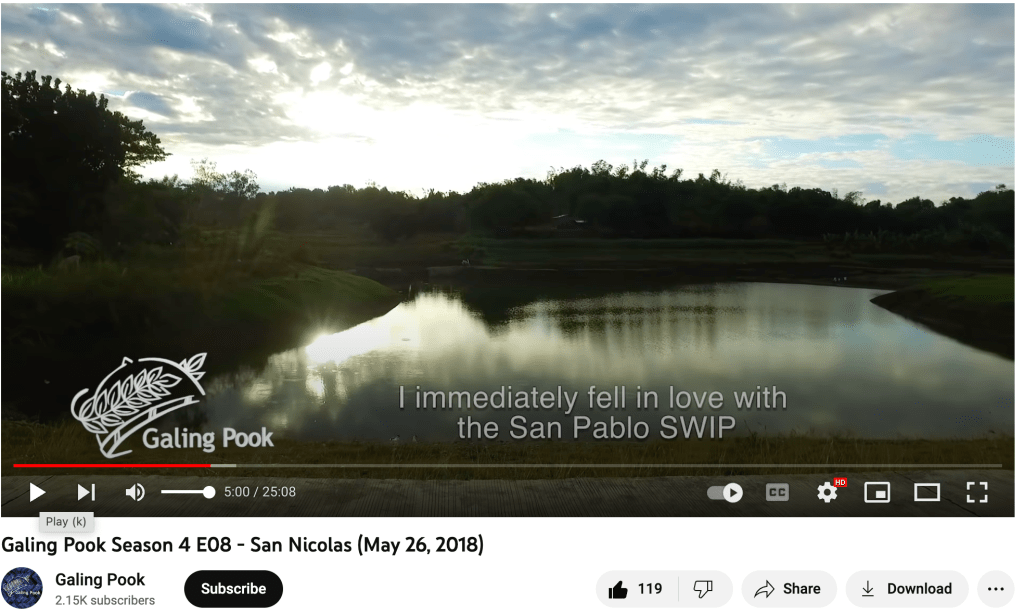Switch to theater mode icon

coord(927,492)
